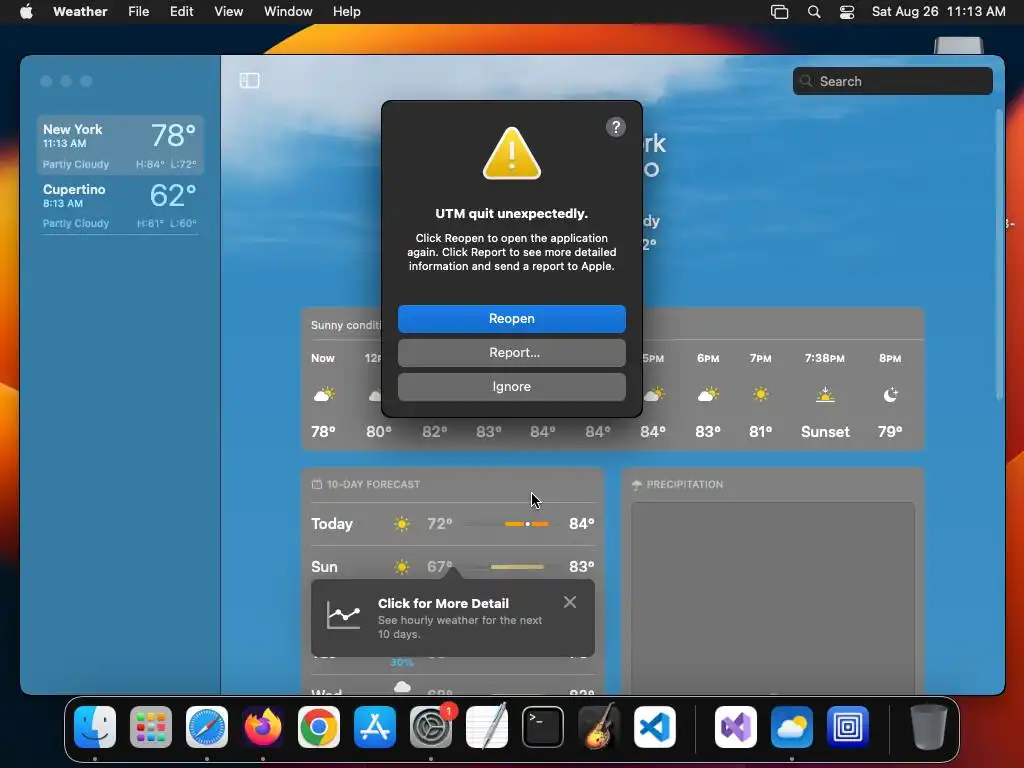Click the Reopen button in the crash dialog

(511, 319)
